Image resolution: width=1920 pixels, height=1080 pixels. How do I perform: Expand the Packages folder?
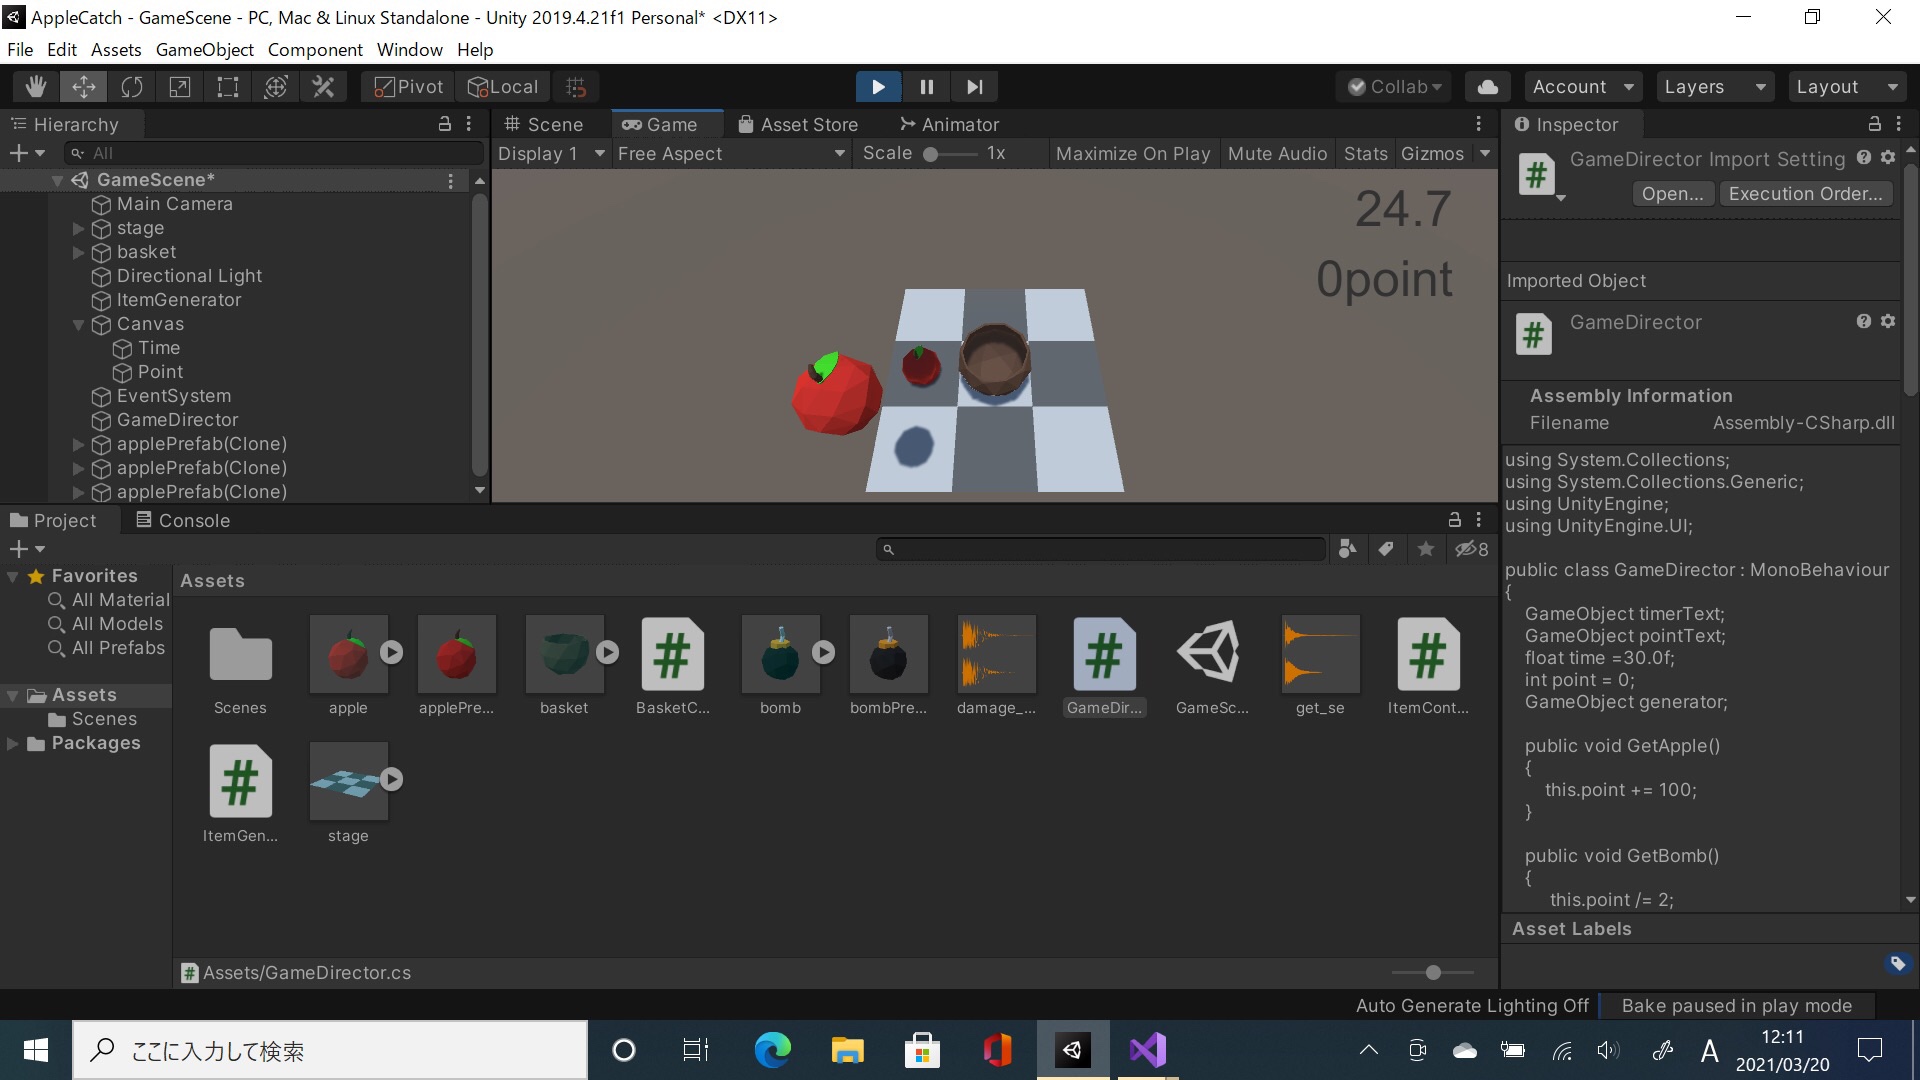click(13, 743)
